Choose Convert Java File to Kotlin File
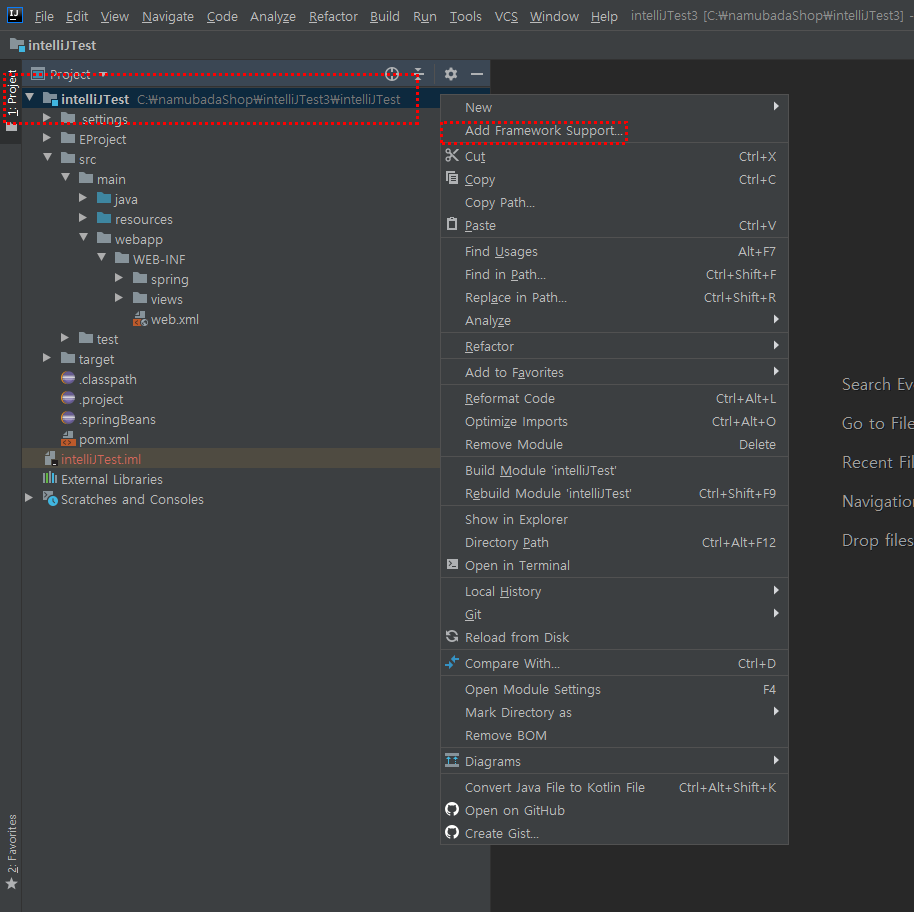The height and width of the screenshot is (912, 914). pos(614,787)
